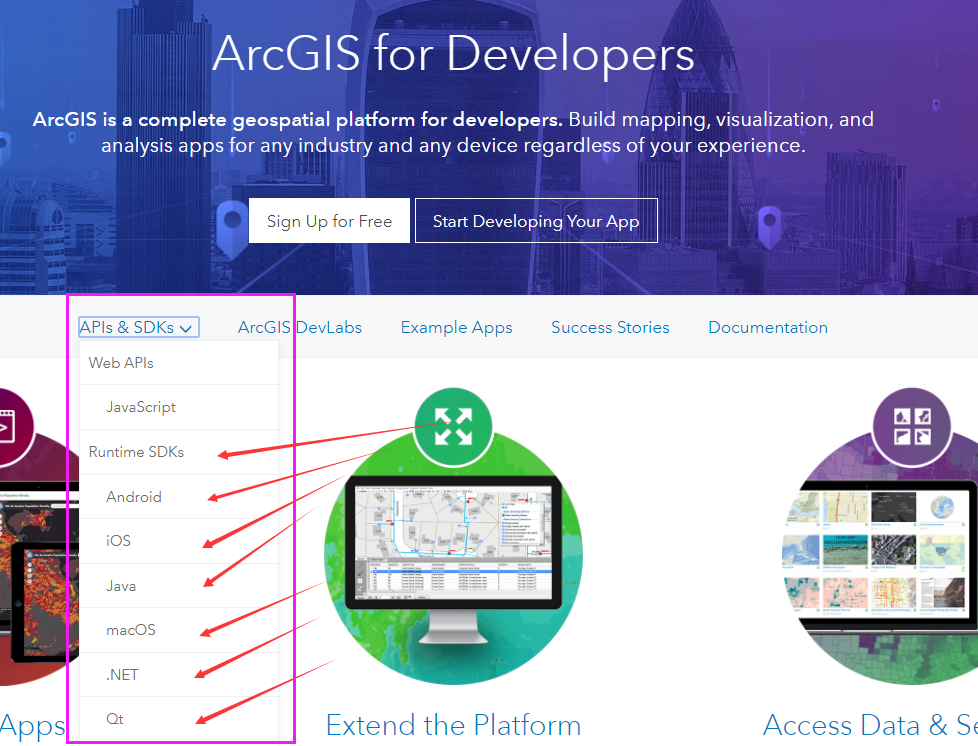Click the Web APIs menu heading
Viewport: 978px width, 746px height.
[x=179, y=363]
